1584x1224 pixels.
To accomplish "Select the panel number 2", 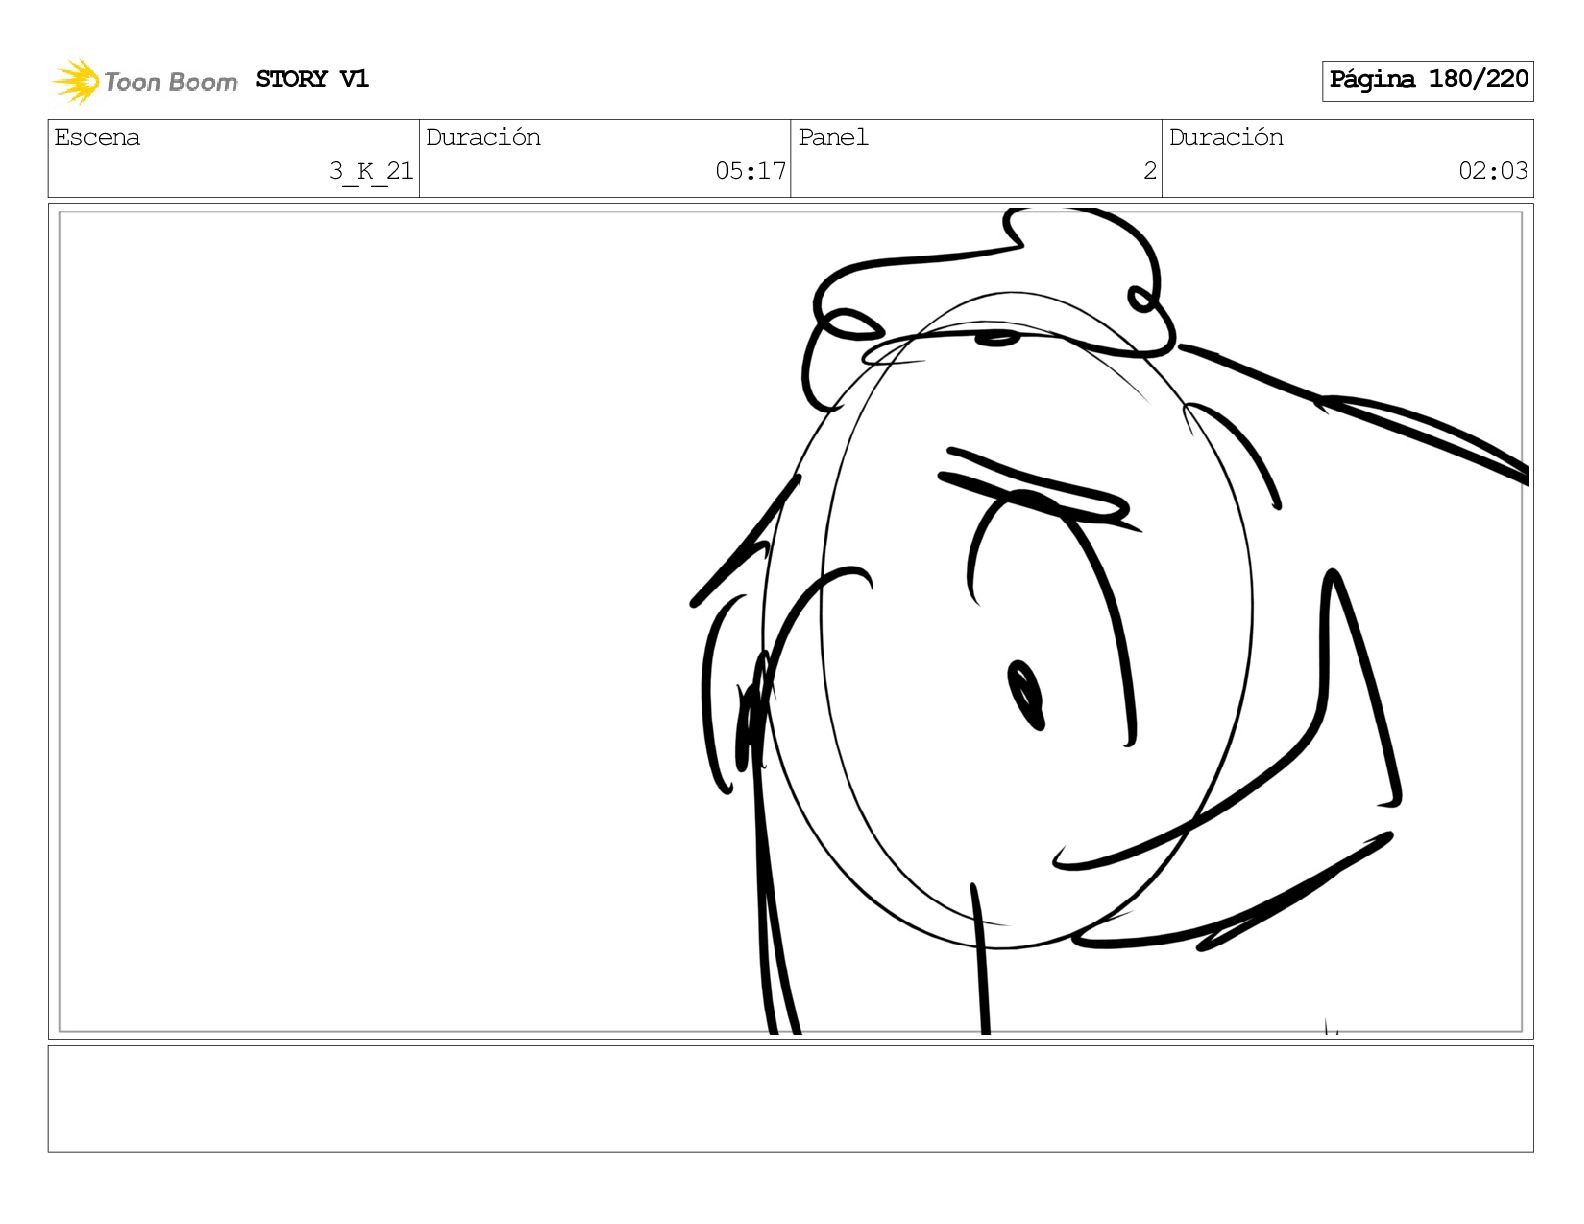I will pyautogui.click(x=1150, y=171).
